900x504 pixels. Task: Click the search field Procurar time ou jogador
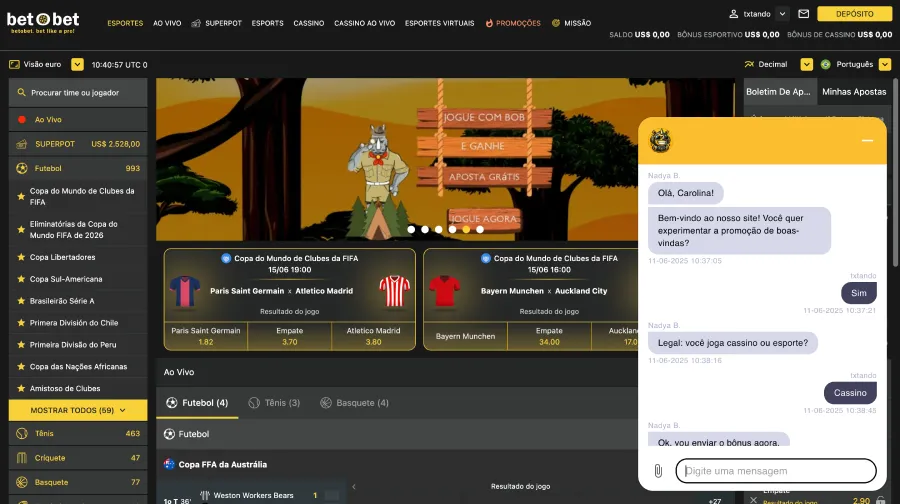(x=78, y=92)
